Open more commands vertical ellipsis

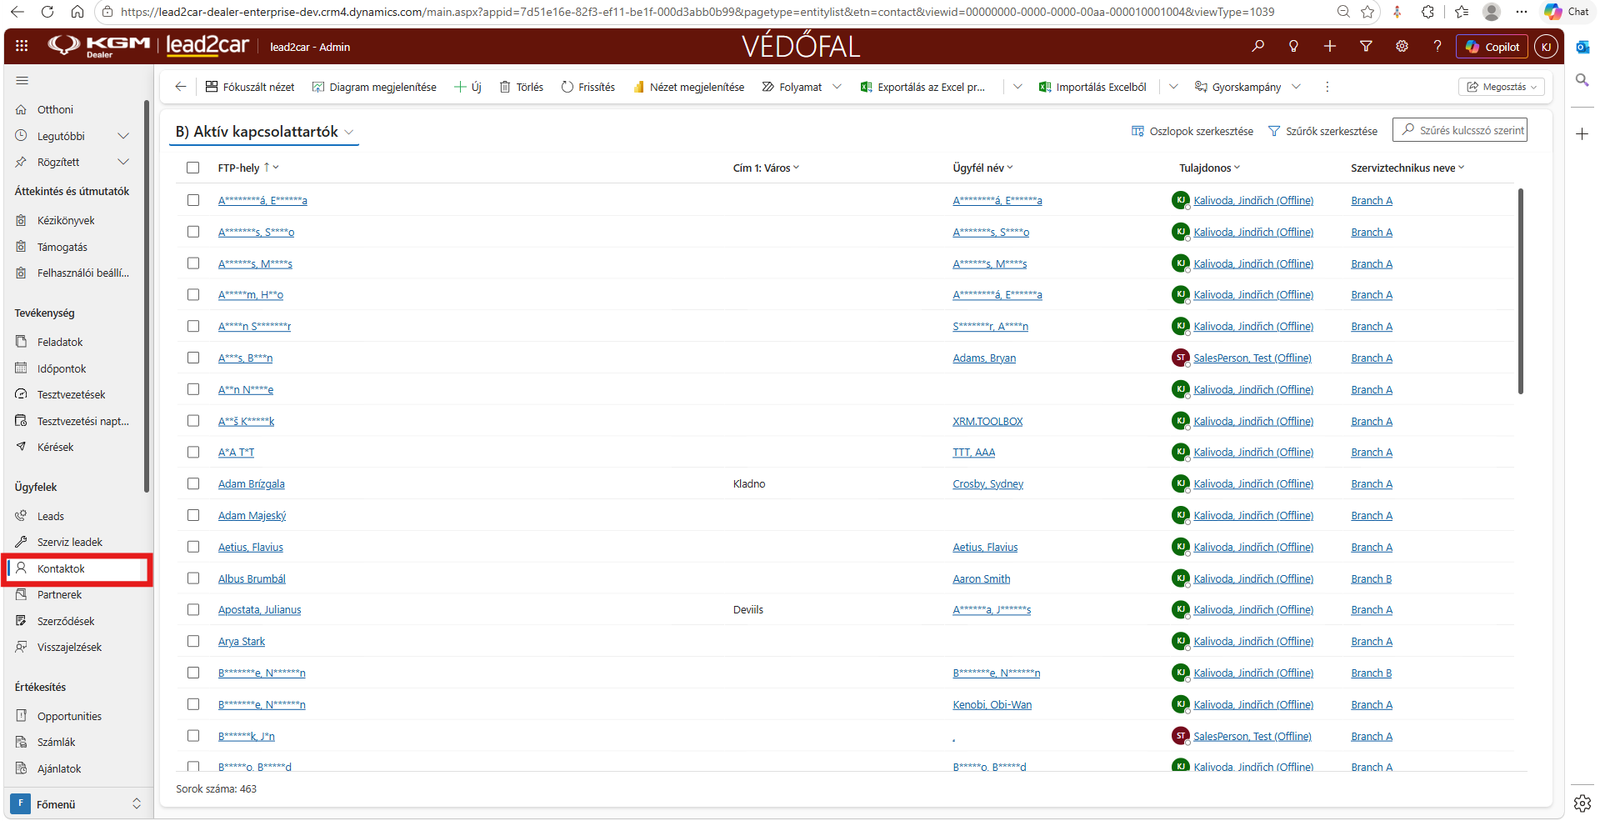pos(1327,87)
